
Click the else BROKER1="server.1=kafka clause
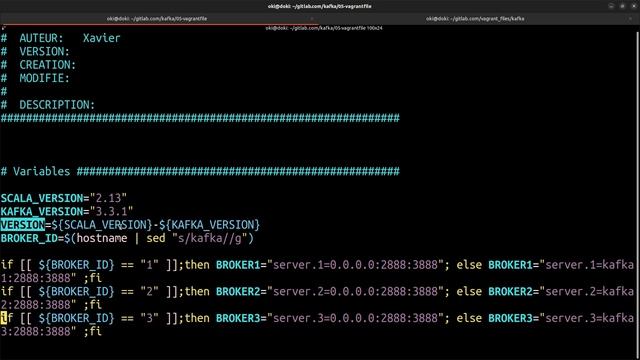[x=545, y=265]
